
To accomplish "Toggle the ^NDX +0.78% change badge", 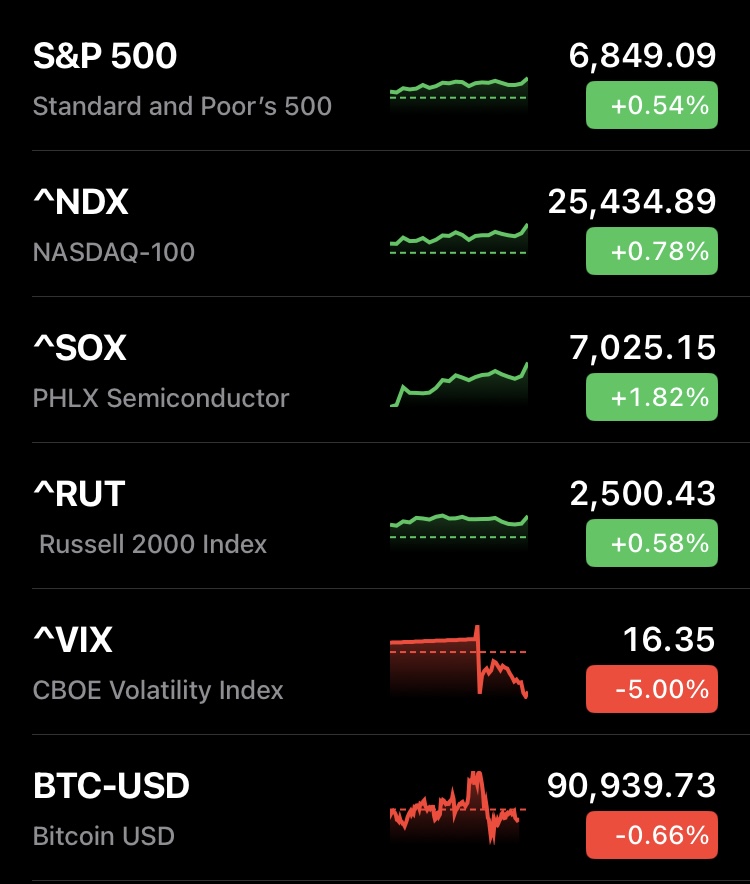I will 652,251.
